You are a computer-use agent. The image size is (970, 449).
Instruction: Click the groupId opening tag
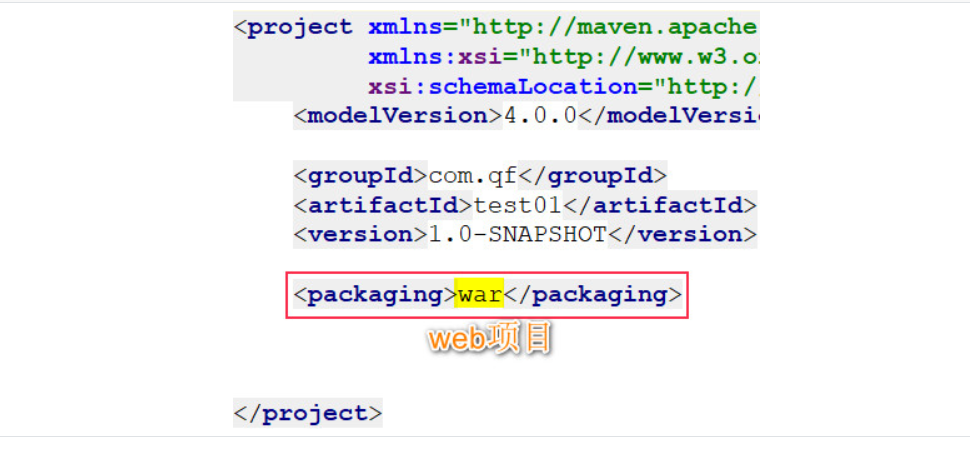[361, 176]
